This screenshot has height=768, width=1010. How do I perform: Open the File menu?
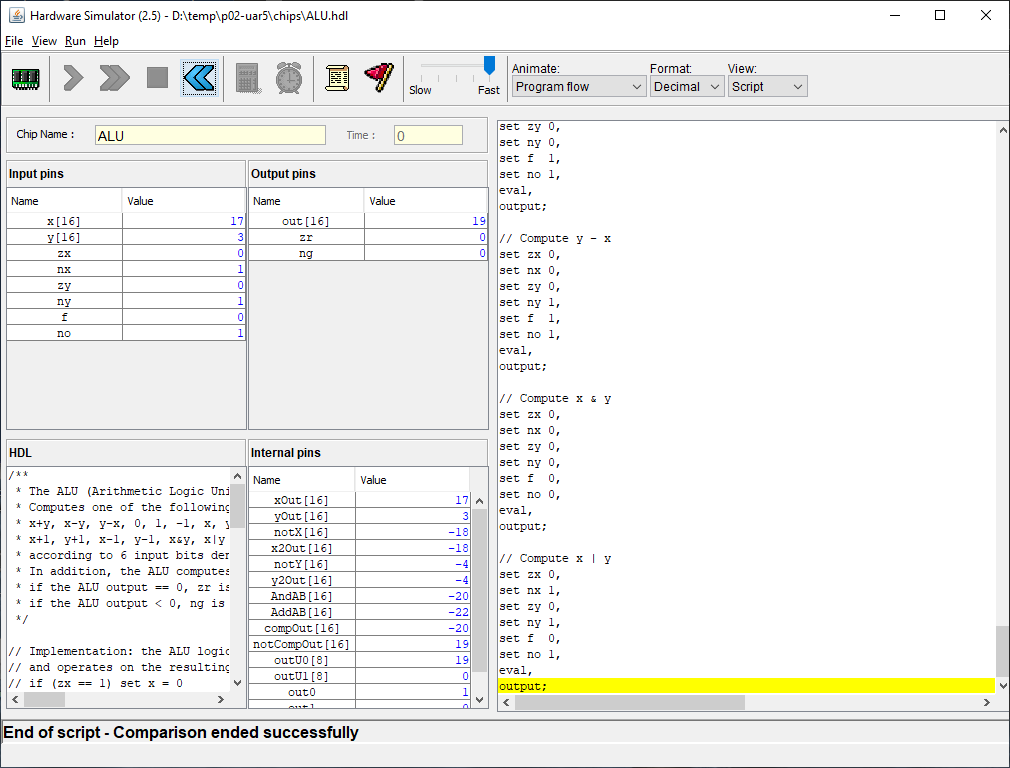pyautogui.click(x=14, y=41)
